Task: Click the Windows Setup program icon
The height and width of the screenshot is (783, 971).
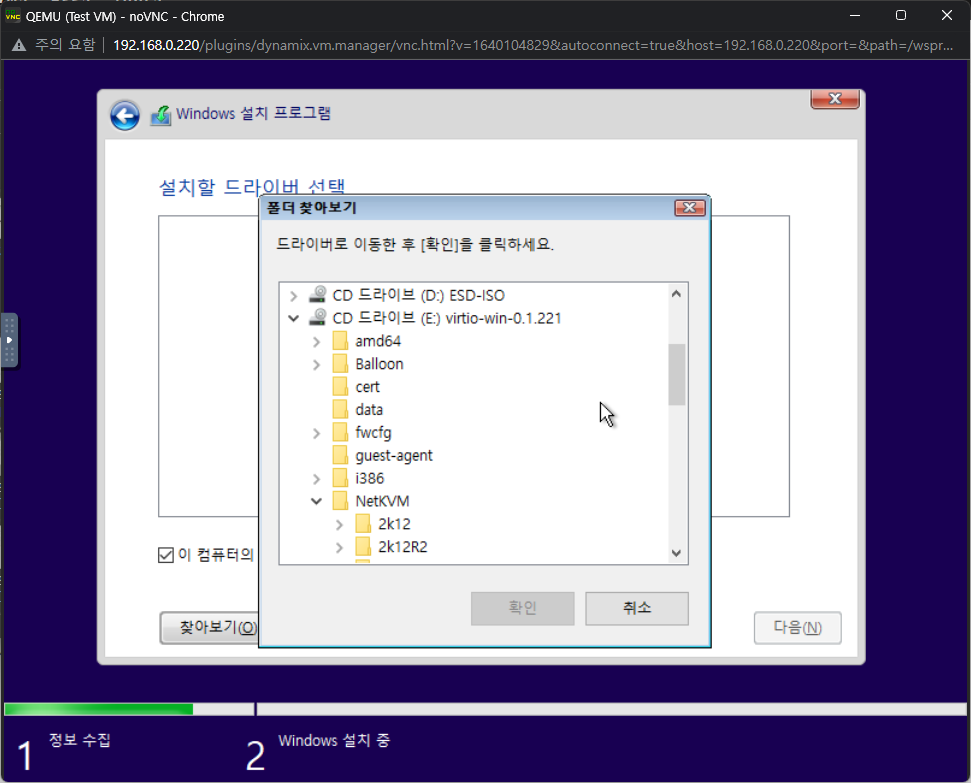Action: tap(160, 115)
